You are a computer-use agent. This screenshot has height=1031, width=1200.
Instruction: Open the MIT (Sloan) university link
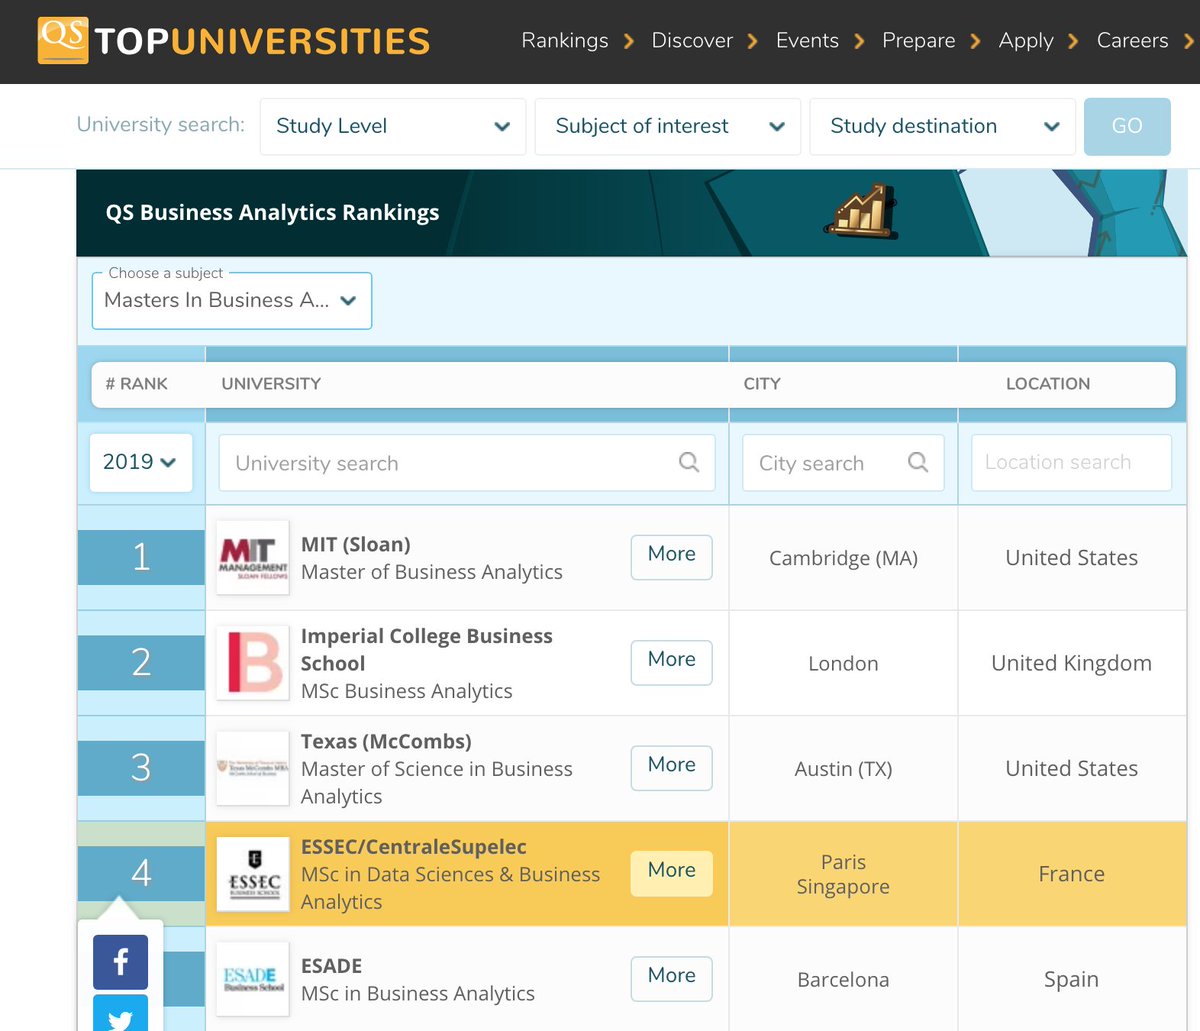pos(356,545)
